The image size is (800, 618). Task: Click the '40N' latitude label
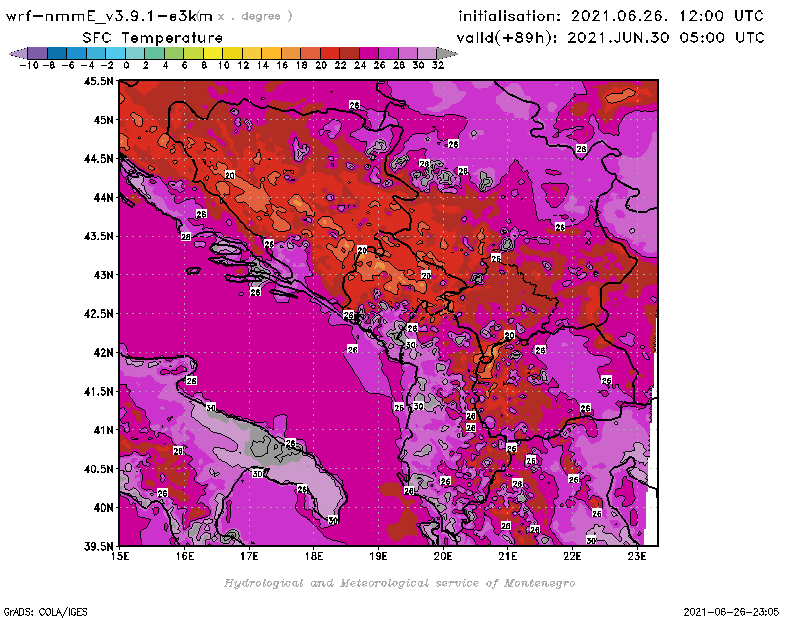103,508
